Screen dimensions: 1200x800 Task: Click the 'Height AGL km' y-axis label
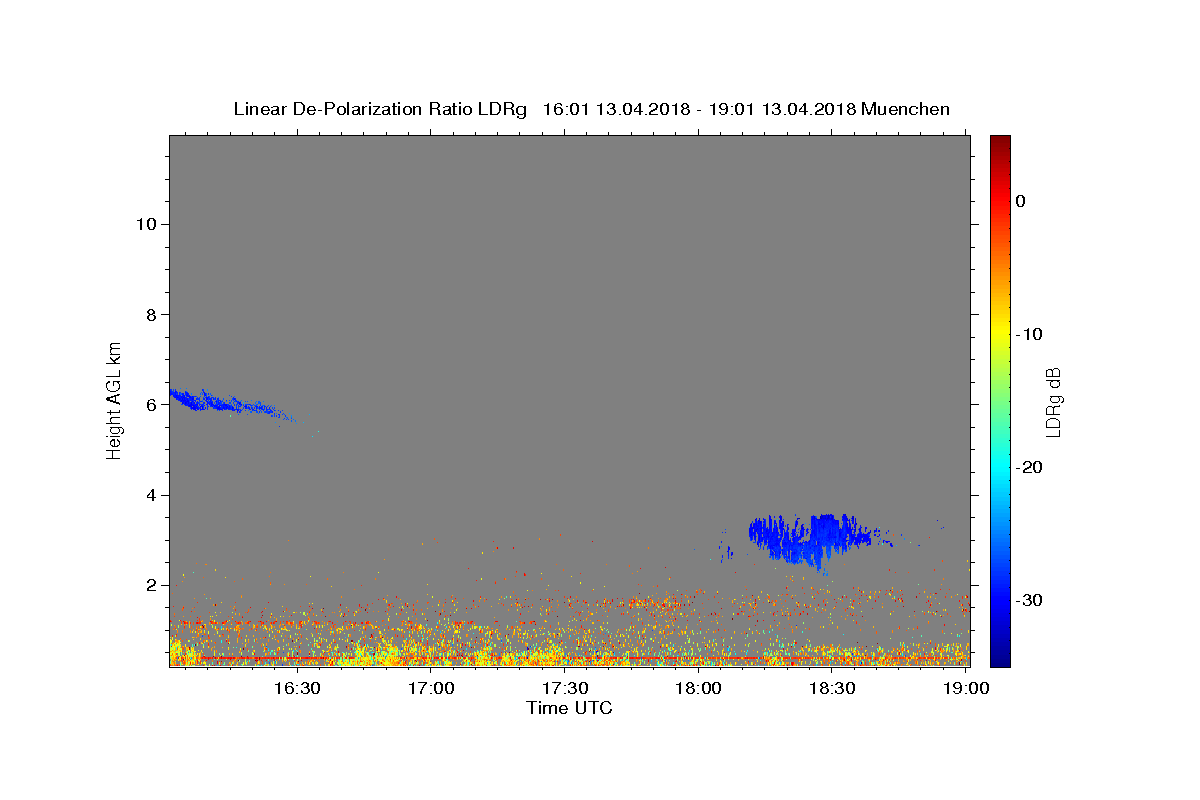[x=114, y=400]
